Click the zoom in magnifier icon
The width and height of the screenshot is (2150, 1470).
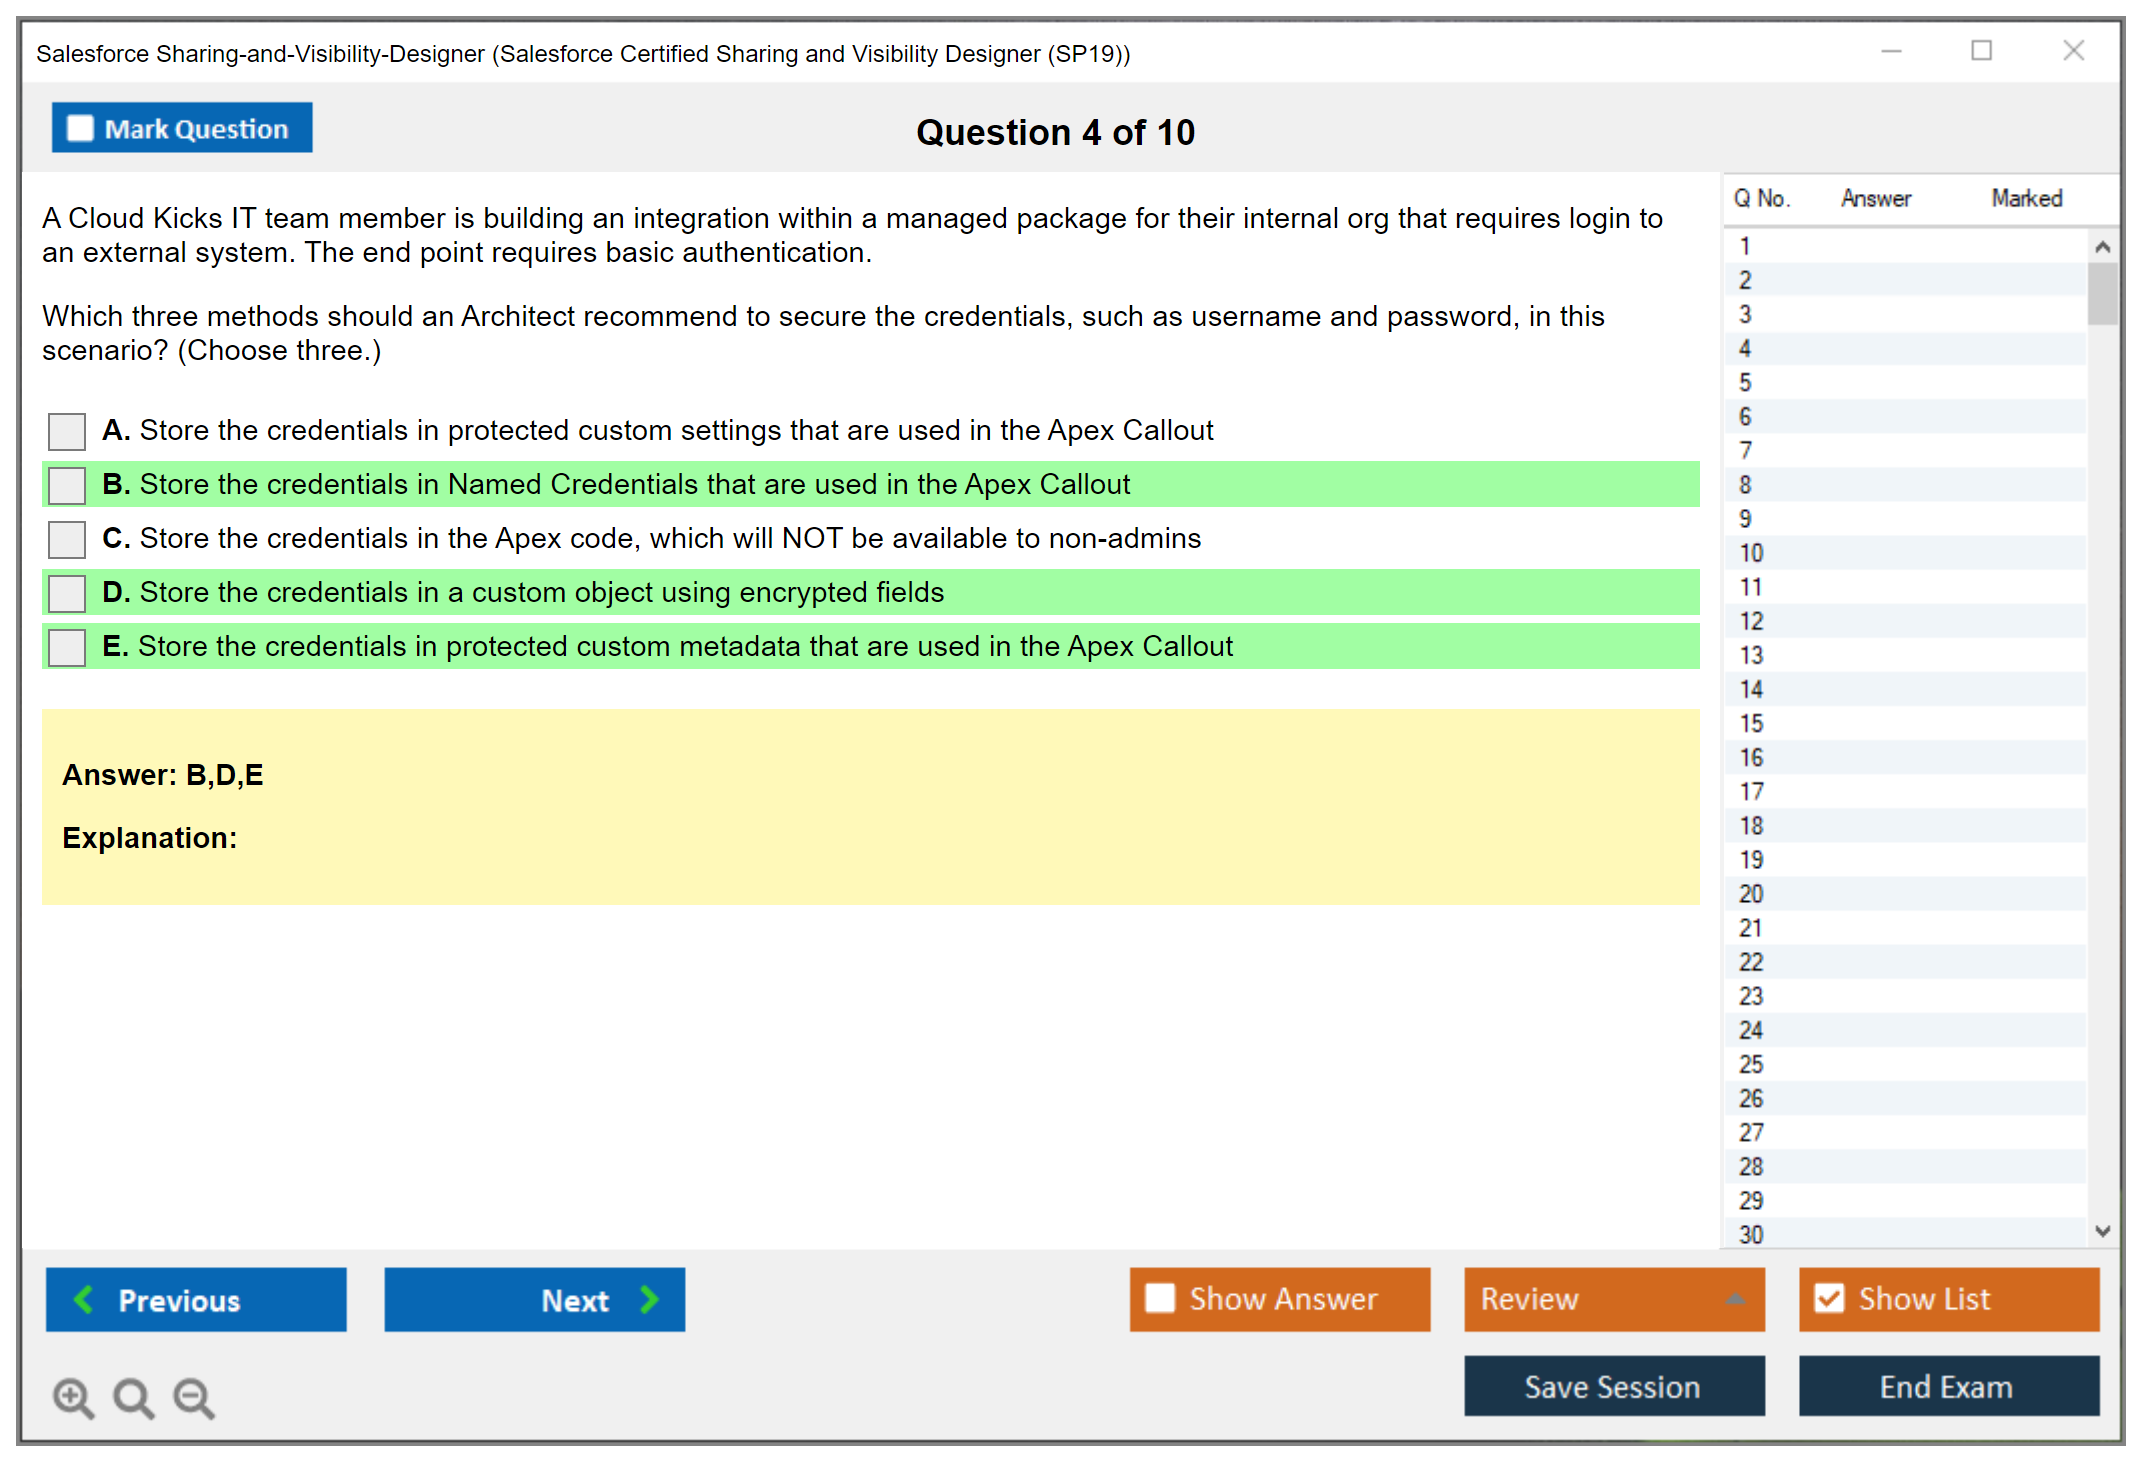pos(73,1398)
